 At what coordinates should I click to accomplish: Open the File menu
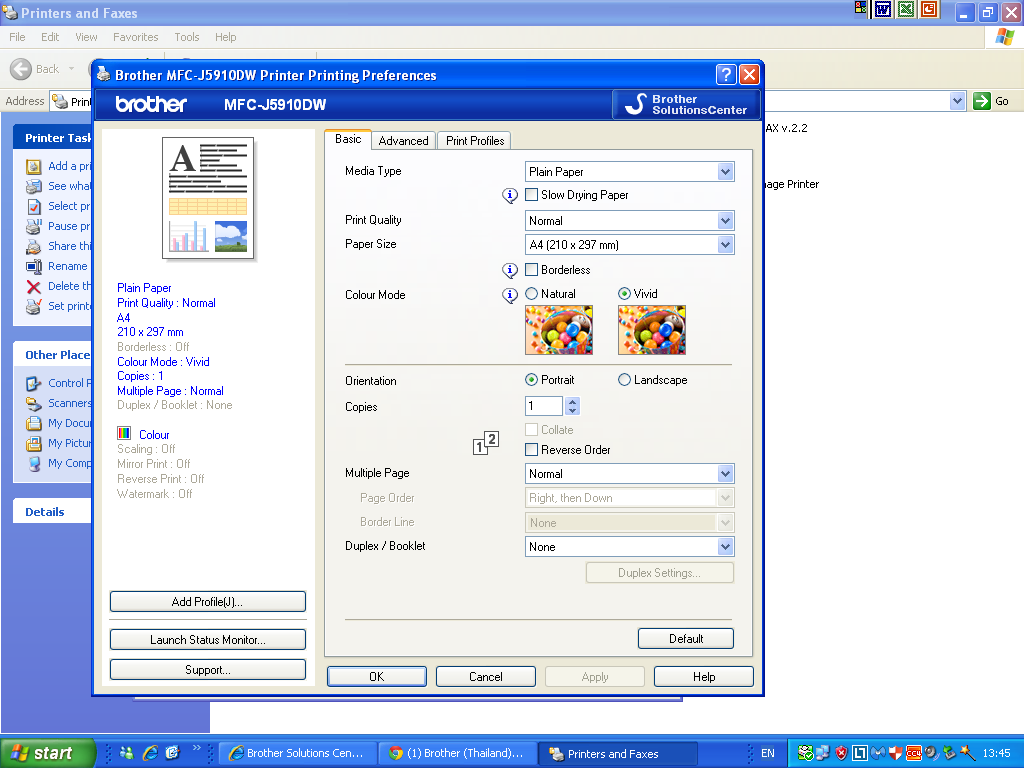[x=17, y=37]
